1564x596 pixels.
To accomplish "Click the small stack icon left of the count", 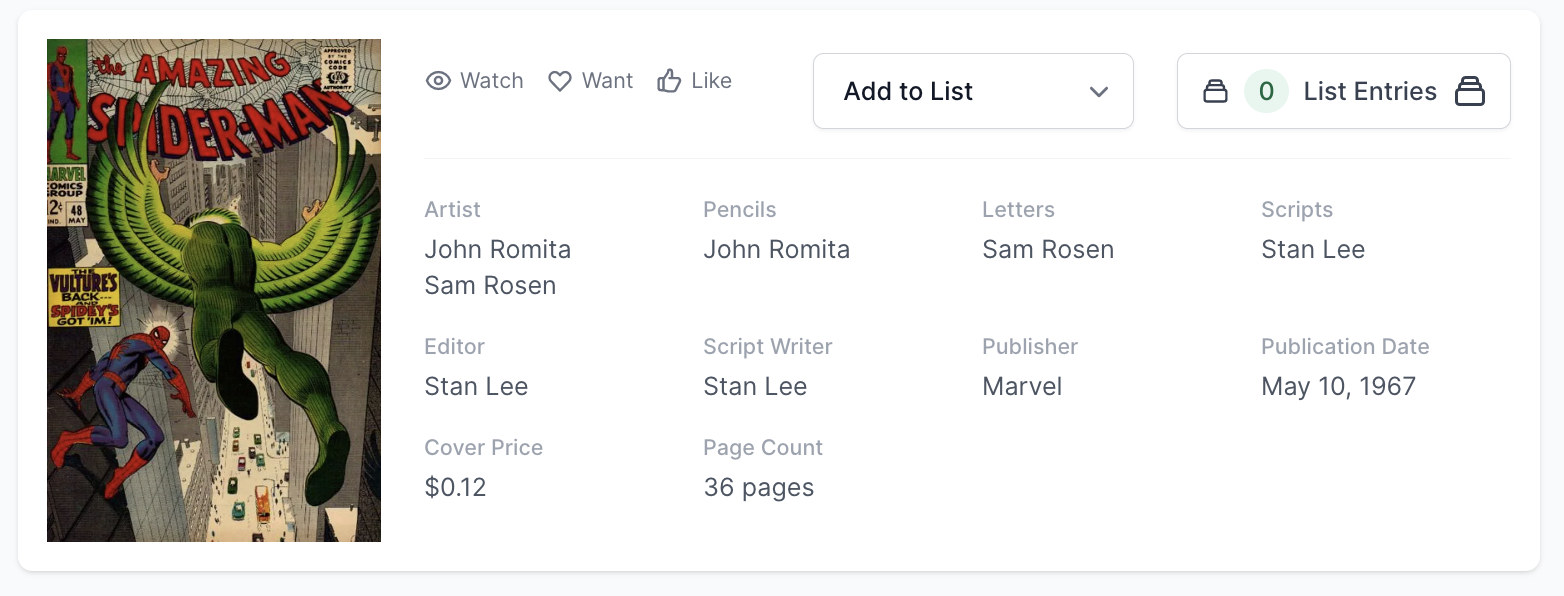I will [x=1215, y=92].
